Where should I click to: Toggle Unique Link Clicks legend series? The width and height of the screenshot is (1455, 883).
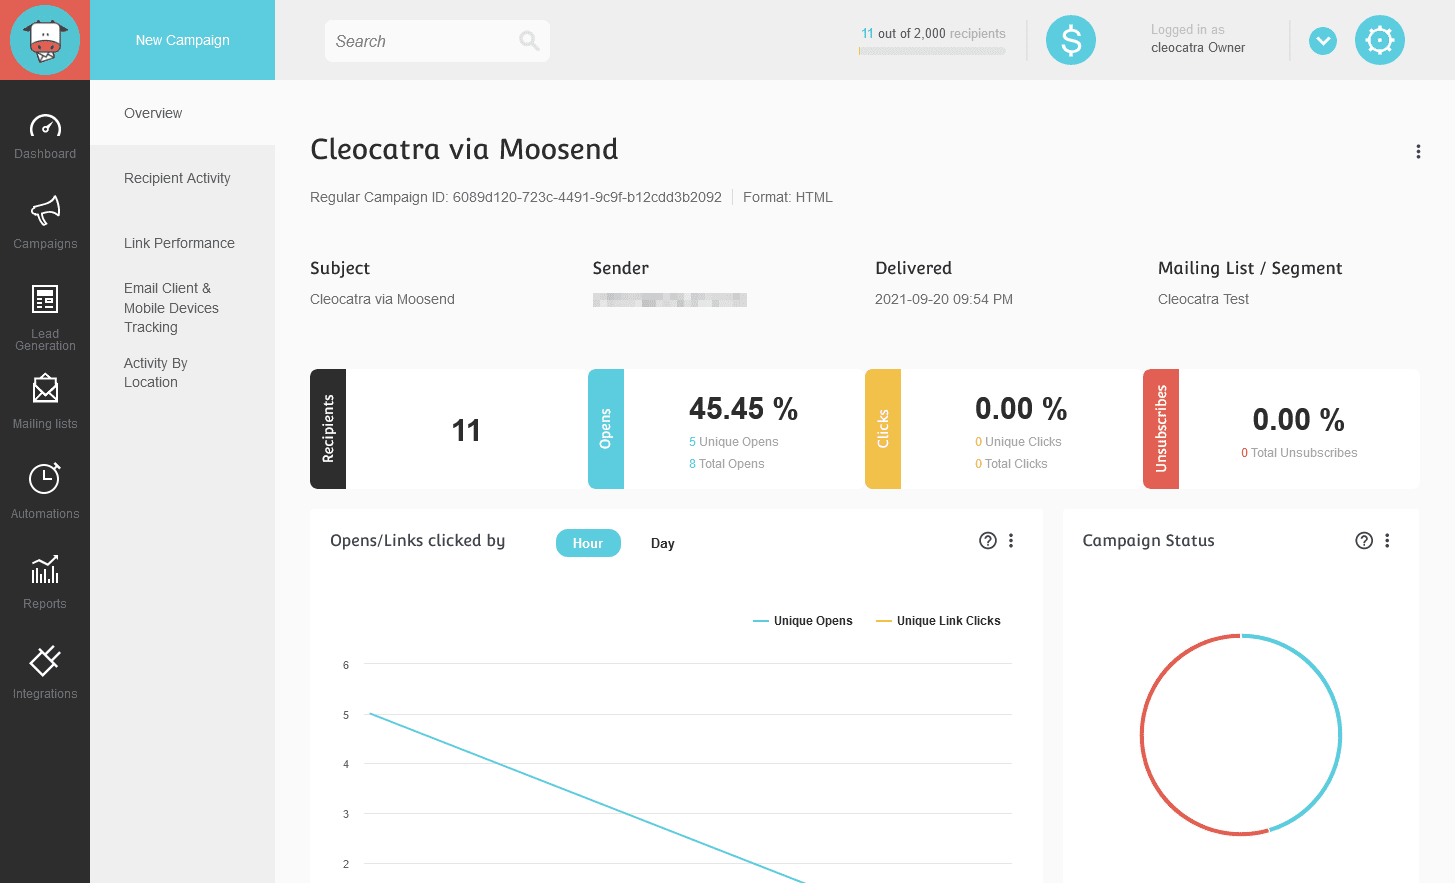coord(938,621)
